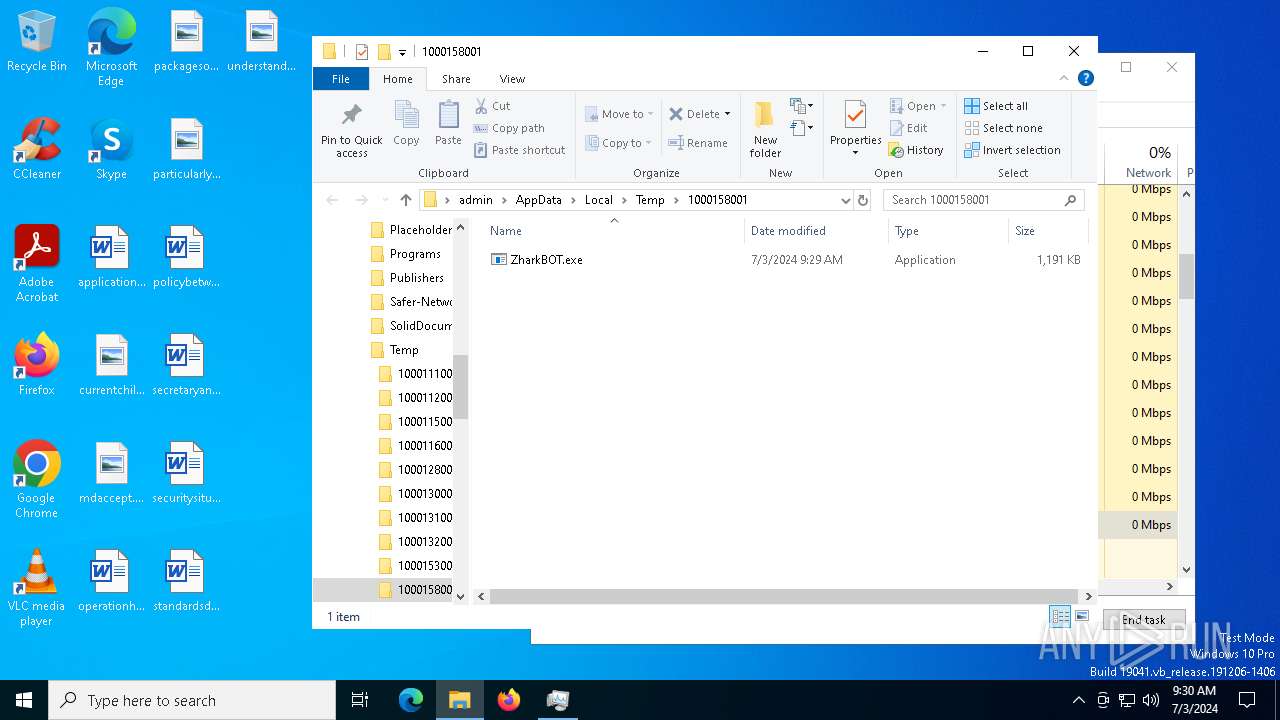The width and height of the screenshot is (1280, 720).
Task: Click the Cut scissors command
Action: (492, 106)
